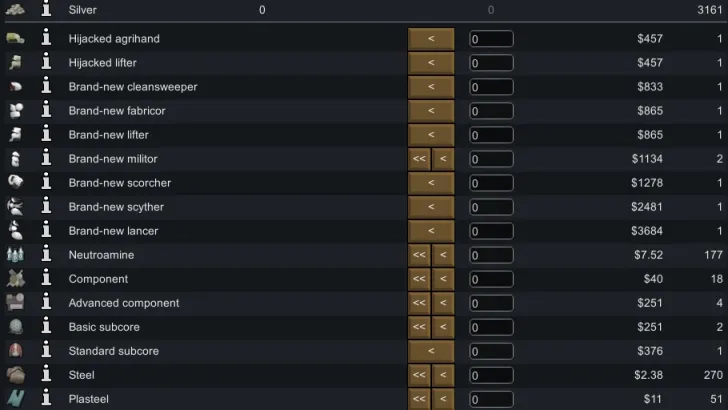Open Plasteel info button

[46, 398]
